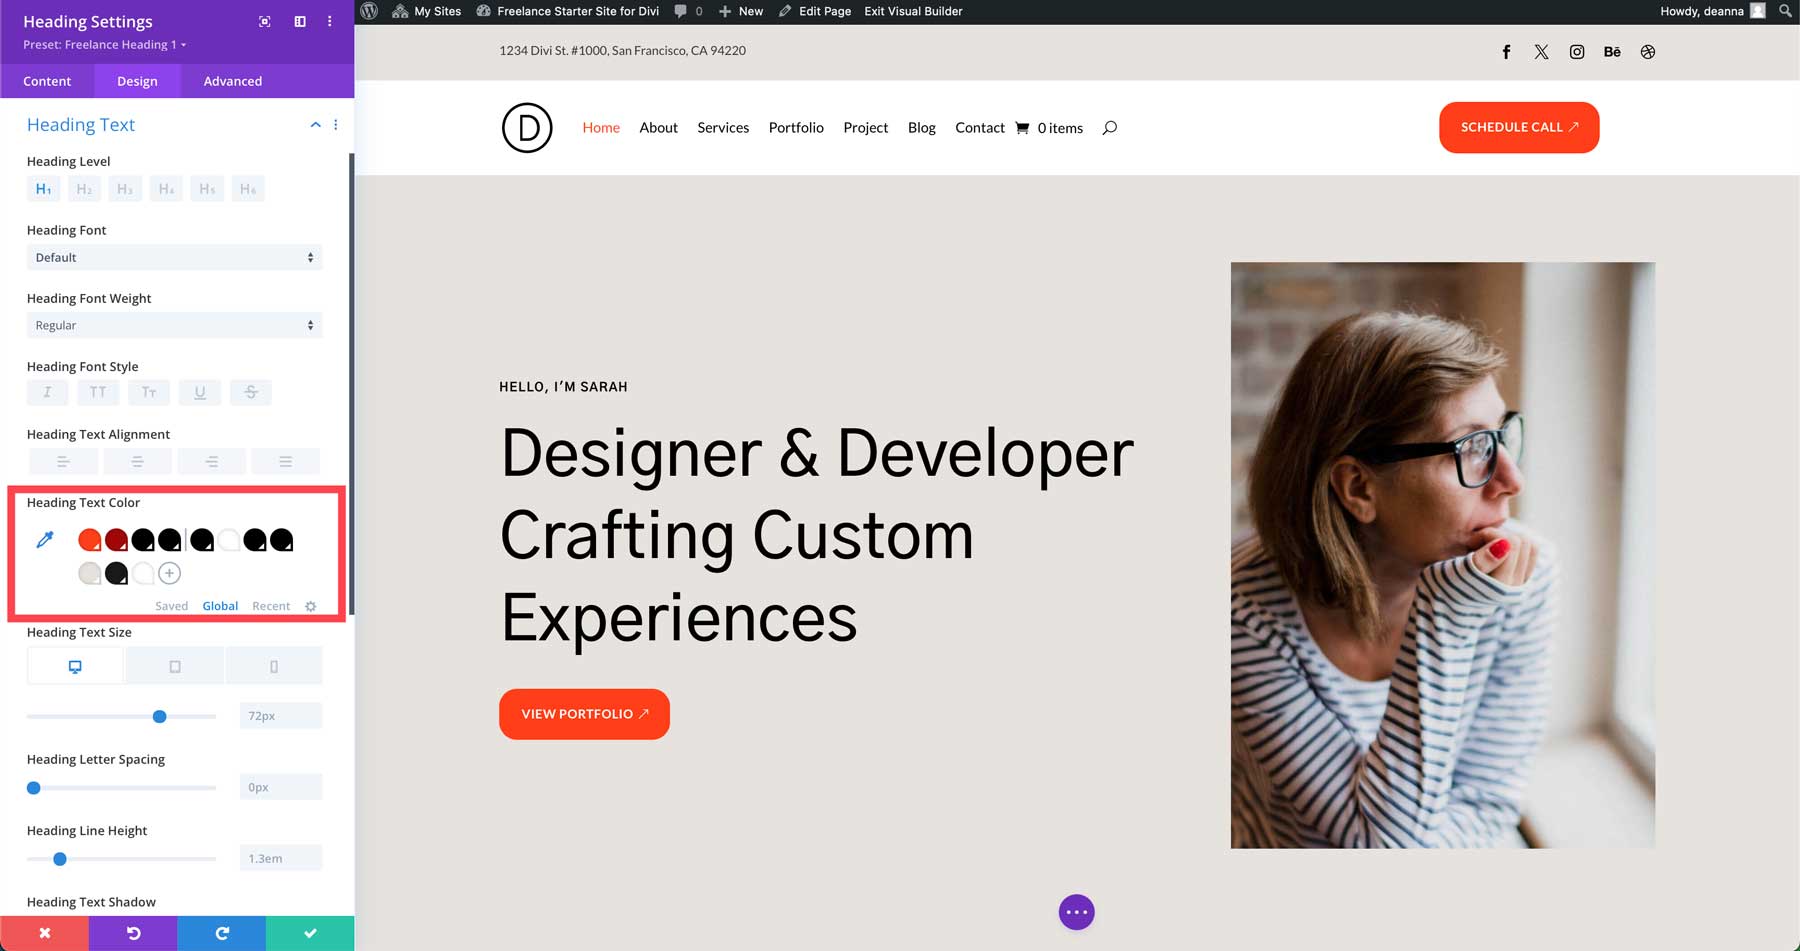
Task: Open the color swatch settings gear
Action: point(310,605)
